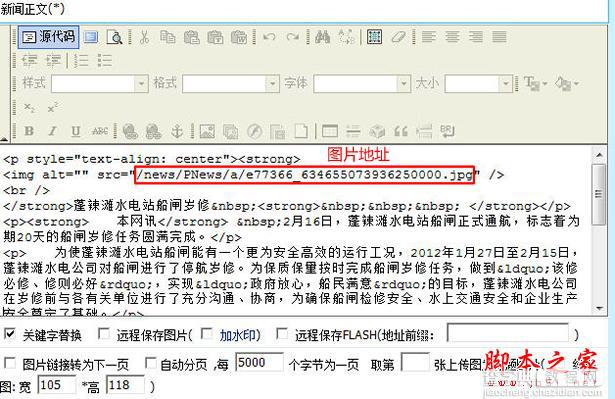
Task: Click the Increase Indent icon
Action: [x=53, y=60]
